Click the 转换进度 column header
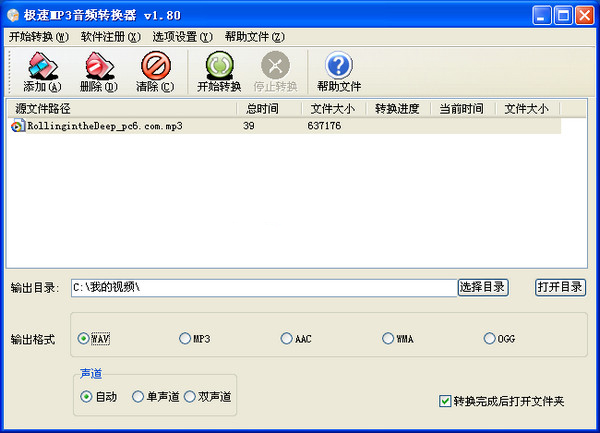The image size is (600, 433). tap(398, 109)
